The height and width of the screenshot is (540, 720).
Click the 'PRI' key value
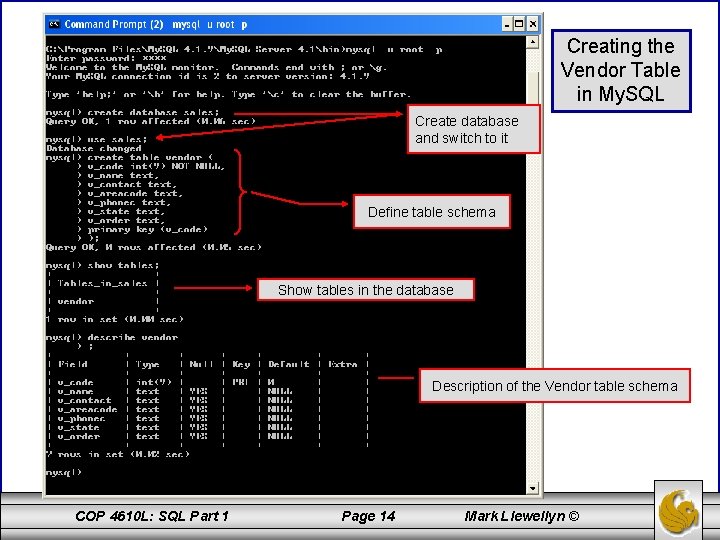pyautogui.click(x=240, y=382)
